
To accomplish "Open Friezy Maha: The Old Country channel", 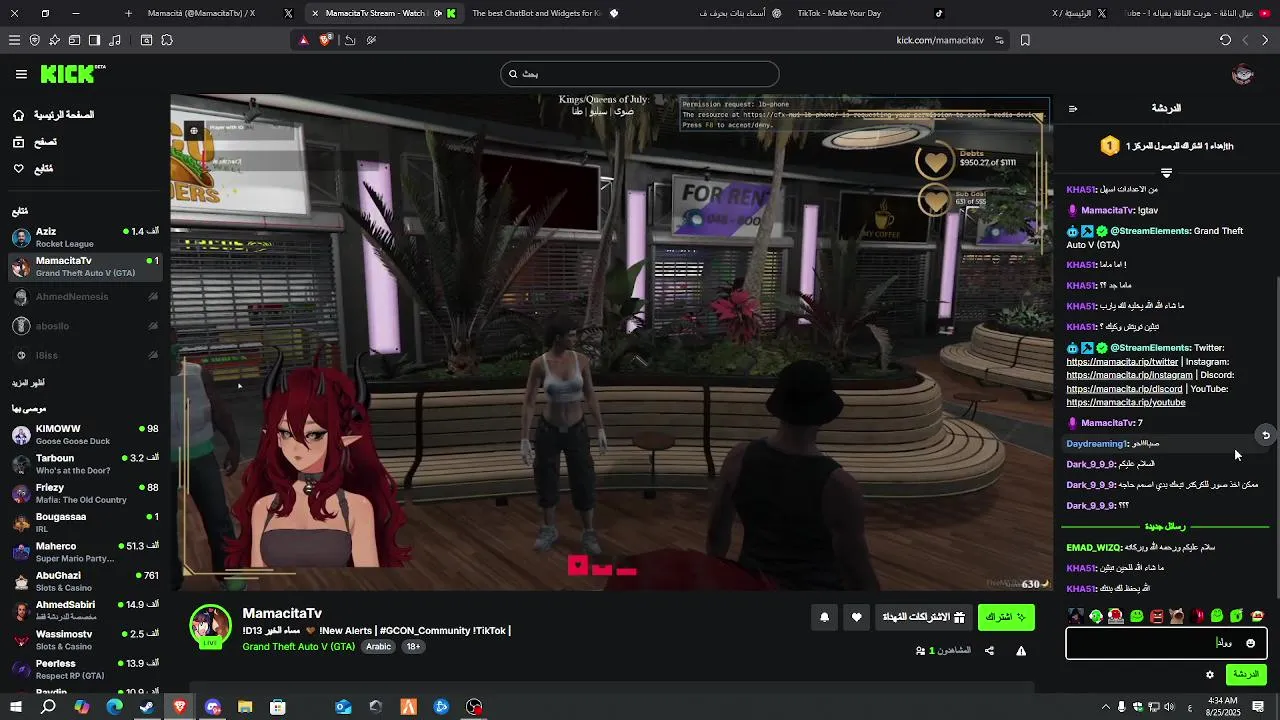I will (x=85, y=493).
